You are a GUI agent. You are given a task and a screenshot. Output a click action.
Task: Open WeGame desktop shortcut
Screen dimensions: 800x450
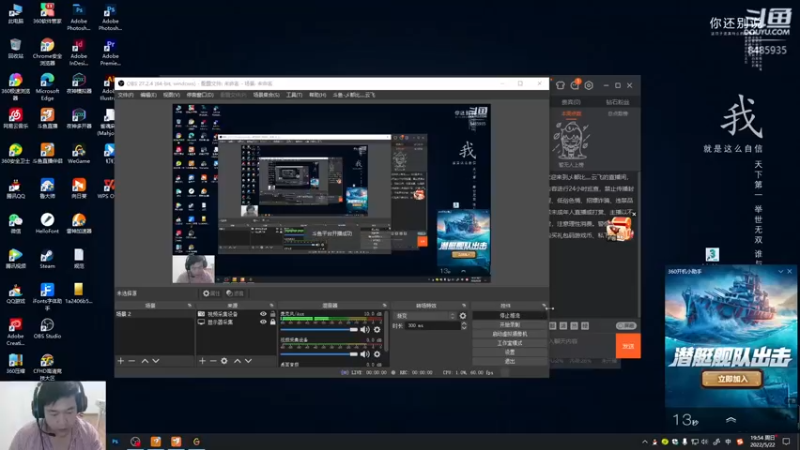(79, 154)
